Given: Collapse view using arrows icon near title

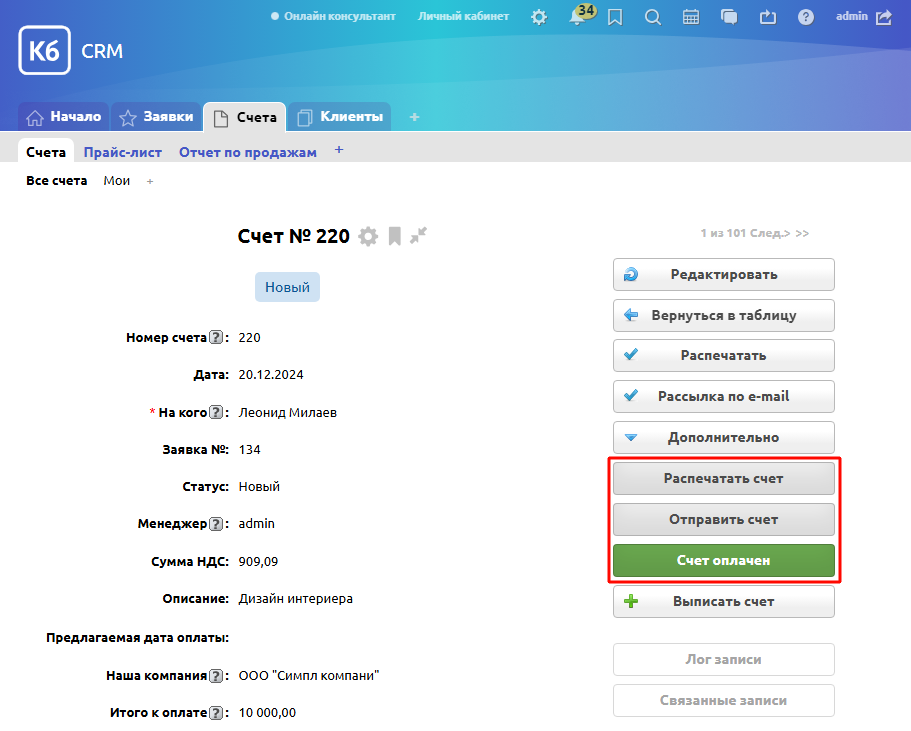Looking at the screenshot, I should 418,235.
